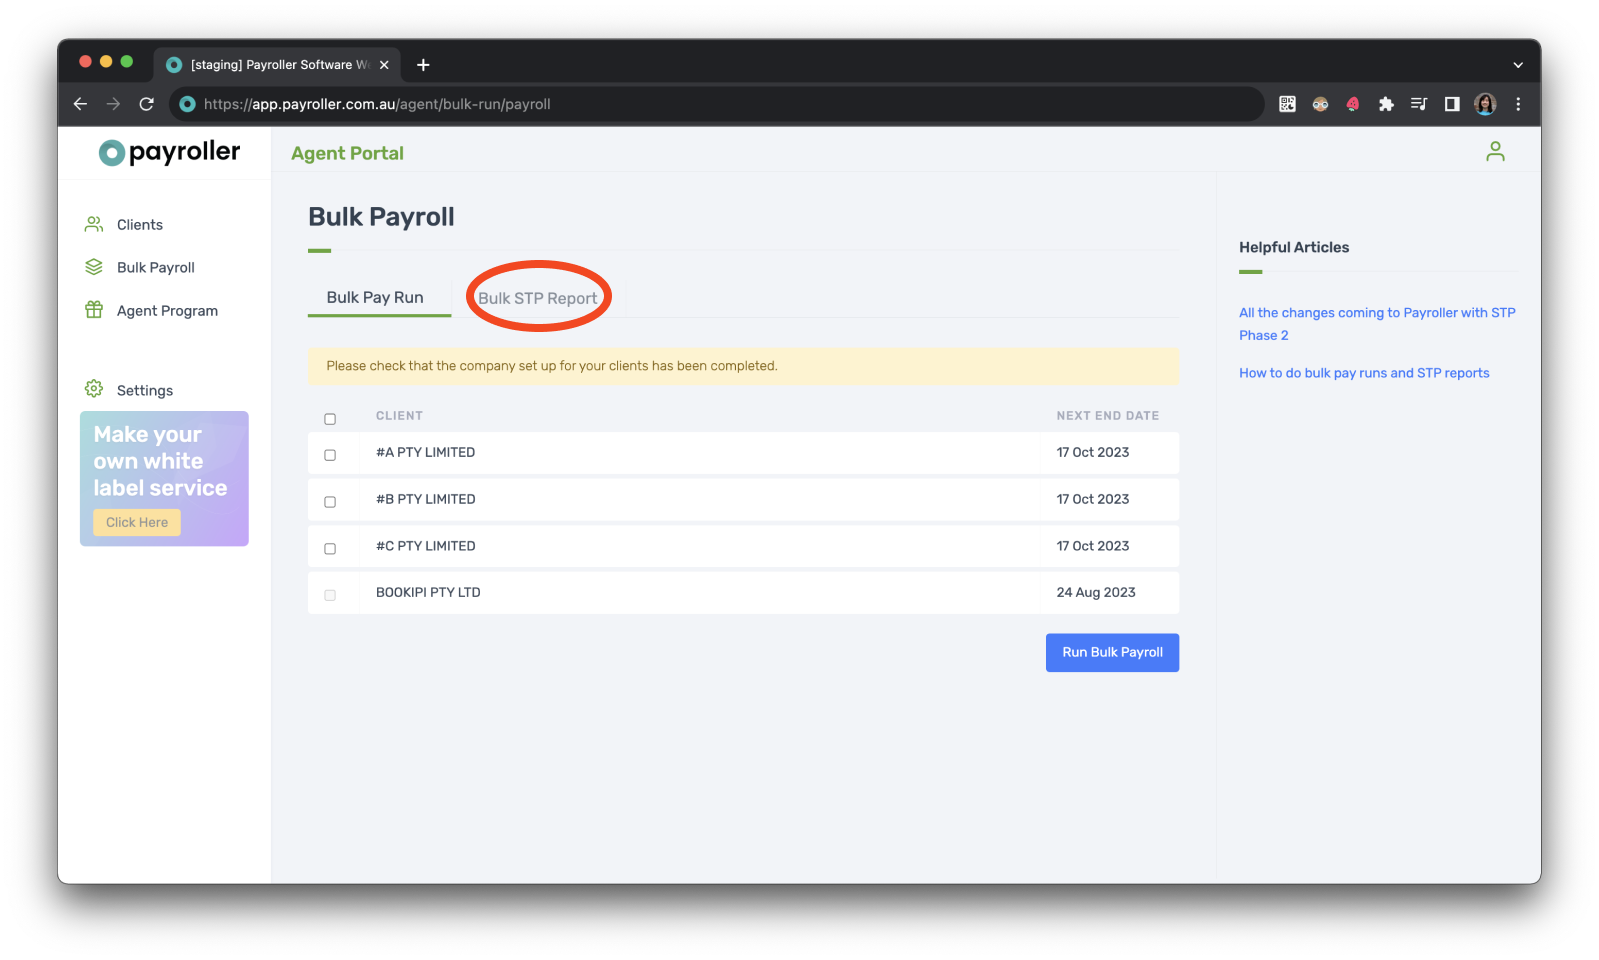Click the browser forward arrow
The image size is (1599, 960).
(x=113, y=104)
